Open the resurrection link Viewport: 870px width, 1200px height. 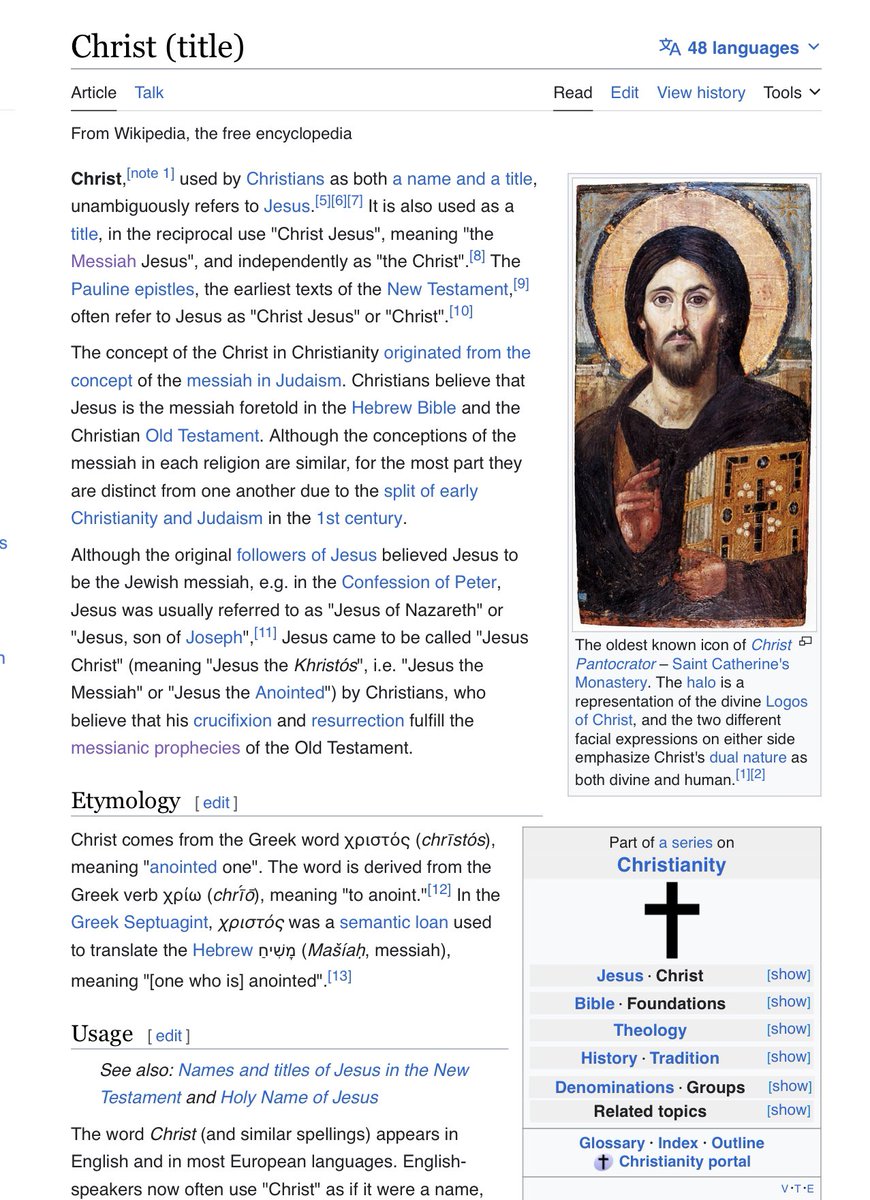[x=357, y=720]
